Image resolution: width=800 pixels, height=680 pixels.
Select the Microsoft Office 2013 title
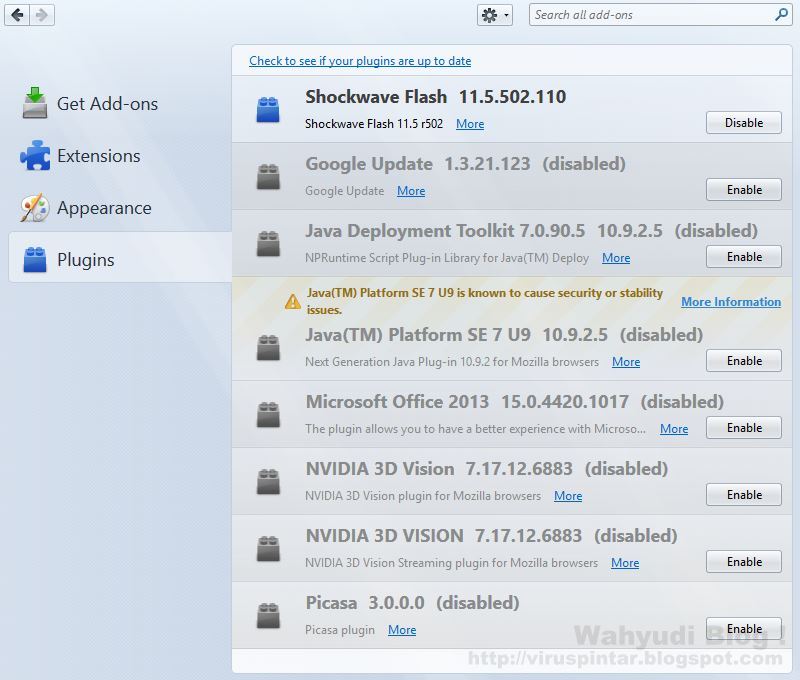point(397,401)
